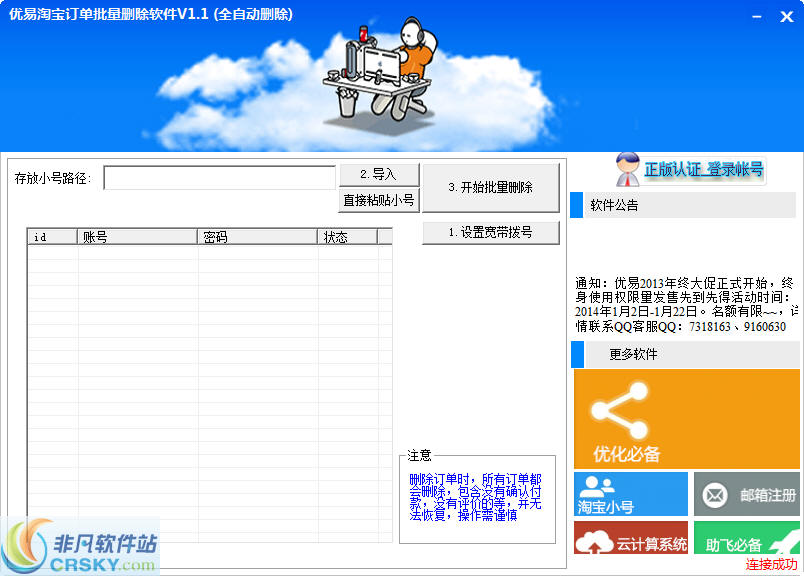Open the 优化必备 orange tile
This screenshot has height=576, width=804.
click(687, 419)
